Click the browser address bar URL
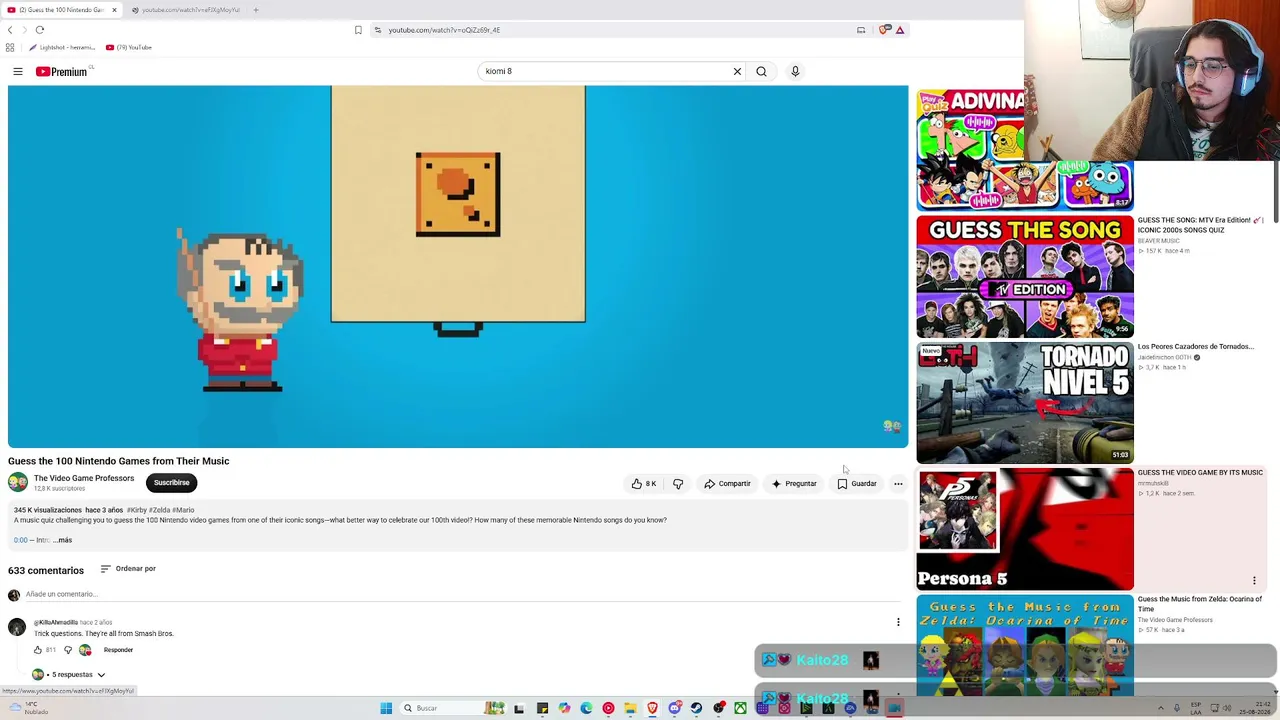Viewport: 1280px width, 720px height. [444, 30]
